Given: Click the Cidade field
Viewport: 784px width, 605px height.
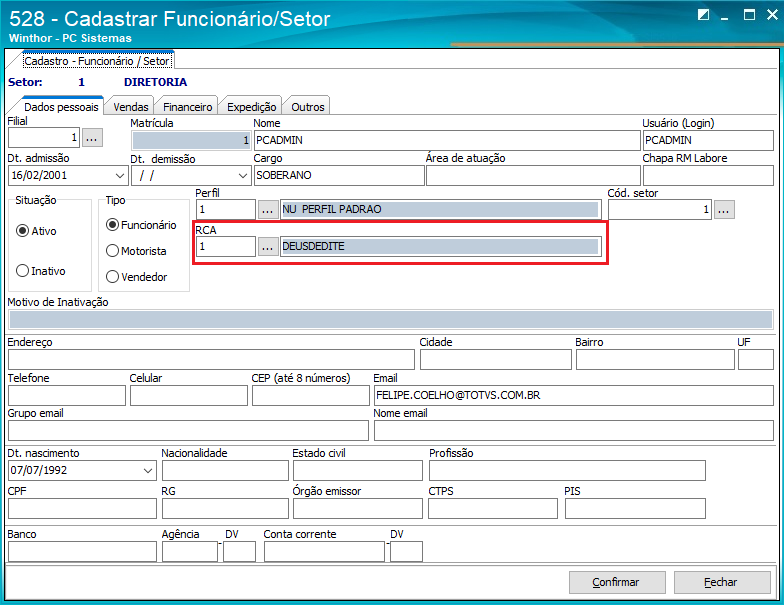Looking at the screenshot, I should pos(496,360).
